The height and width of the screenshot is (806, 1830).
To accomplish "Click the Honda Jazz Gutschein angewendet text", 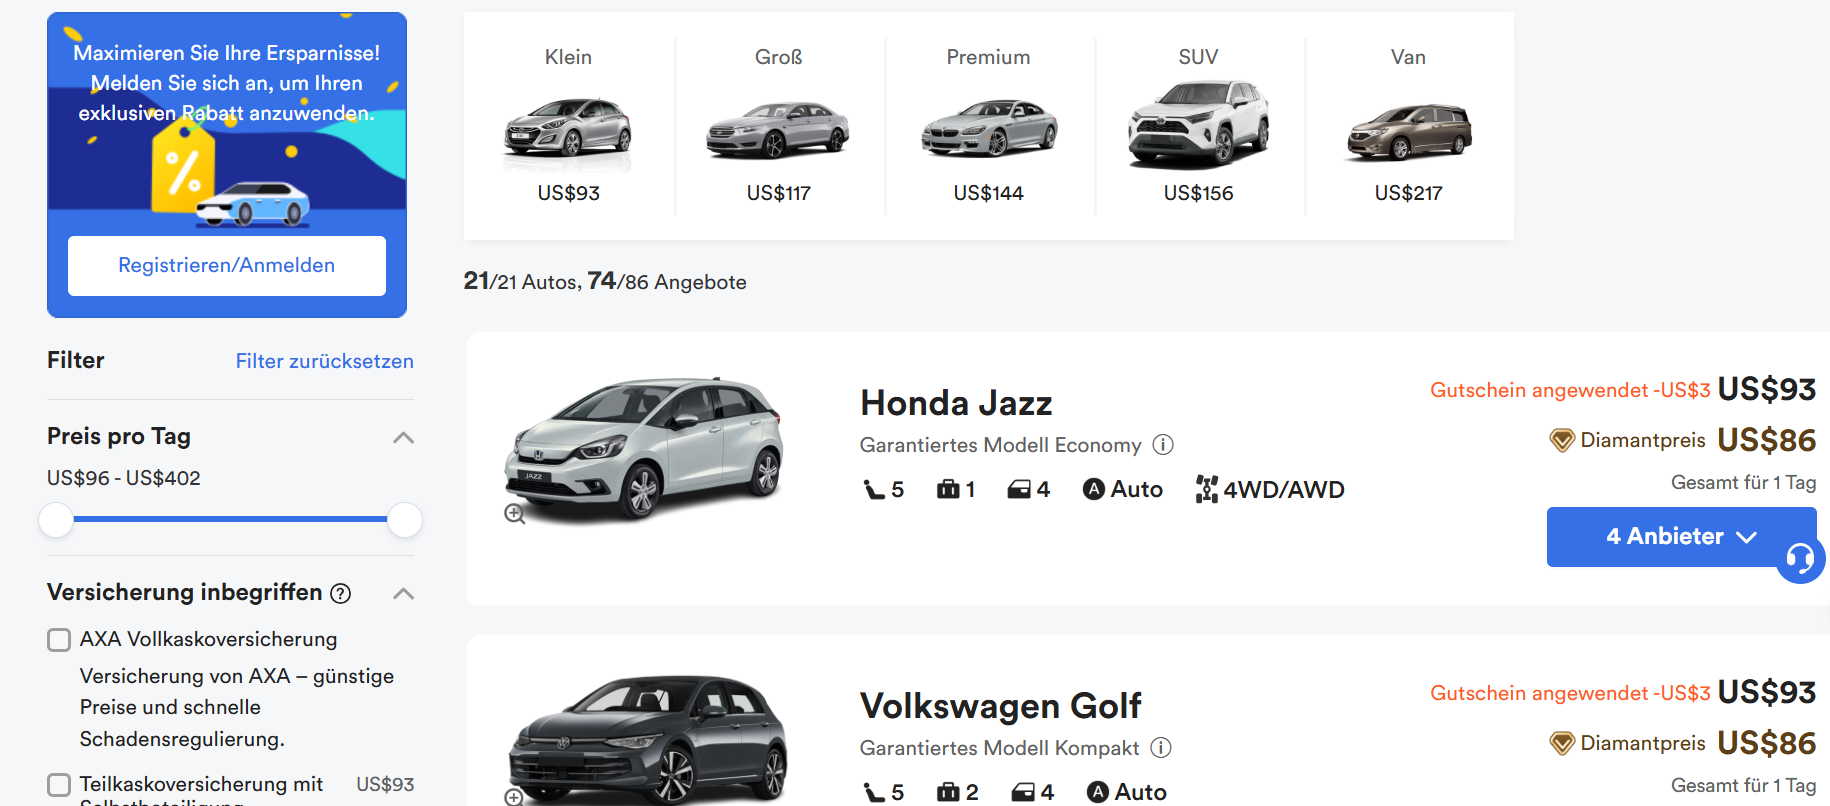I will pos(1570,390).
